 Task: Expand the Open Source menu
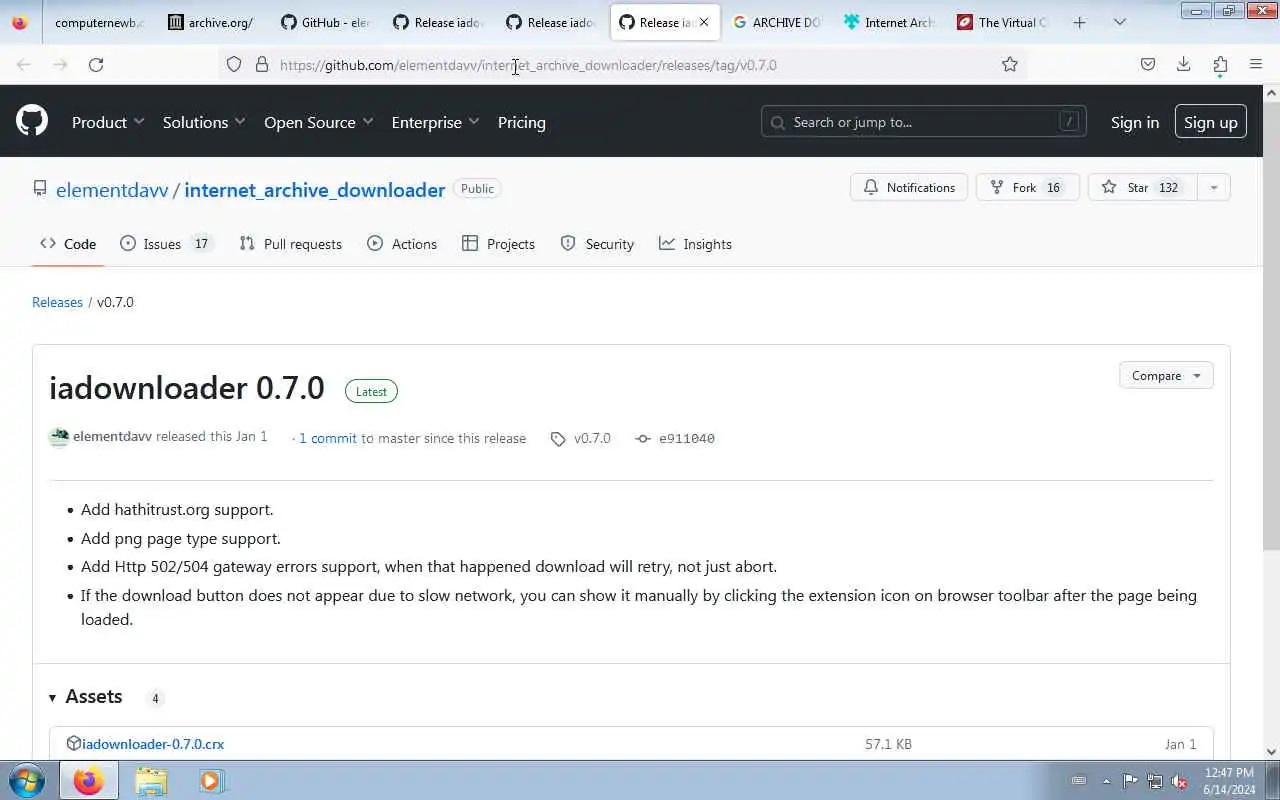319,122
